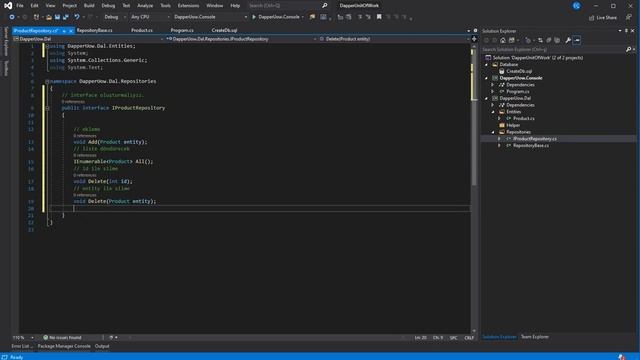Switch to the Product.cs tab

142,31
